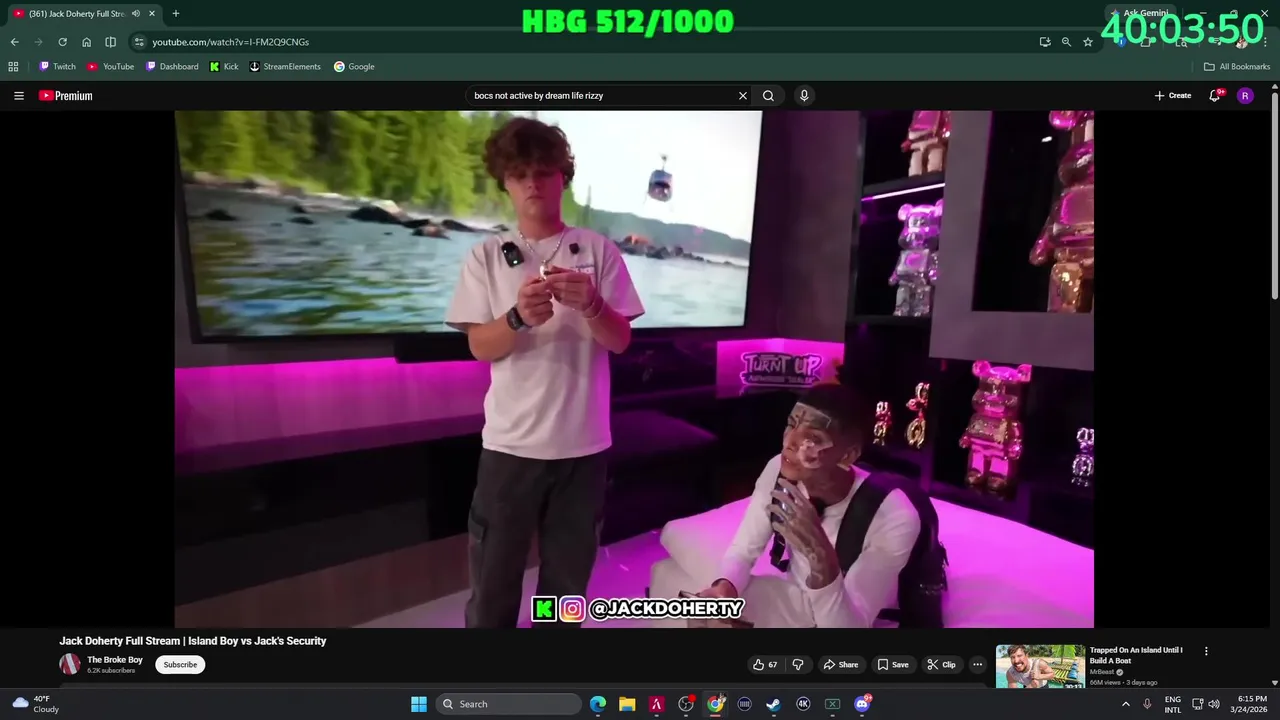Bookmark this page with the star icon
The width and height of the screenshot is (1280, 720).
[1088, 42]
